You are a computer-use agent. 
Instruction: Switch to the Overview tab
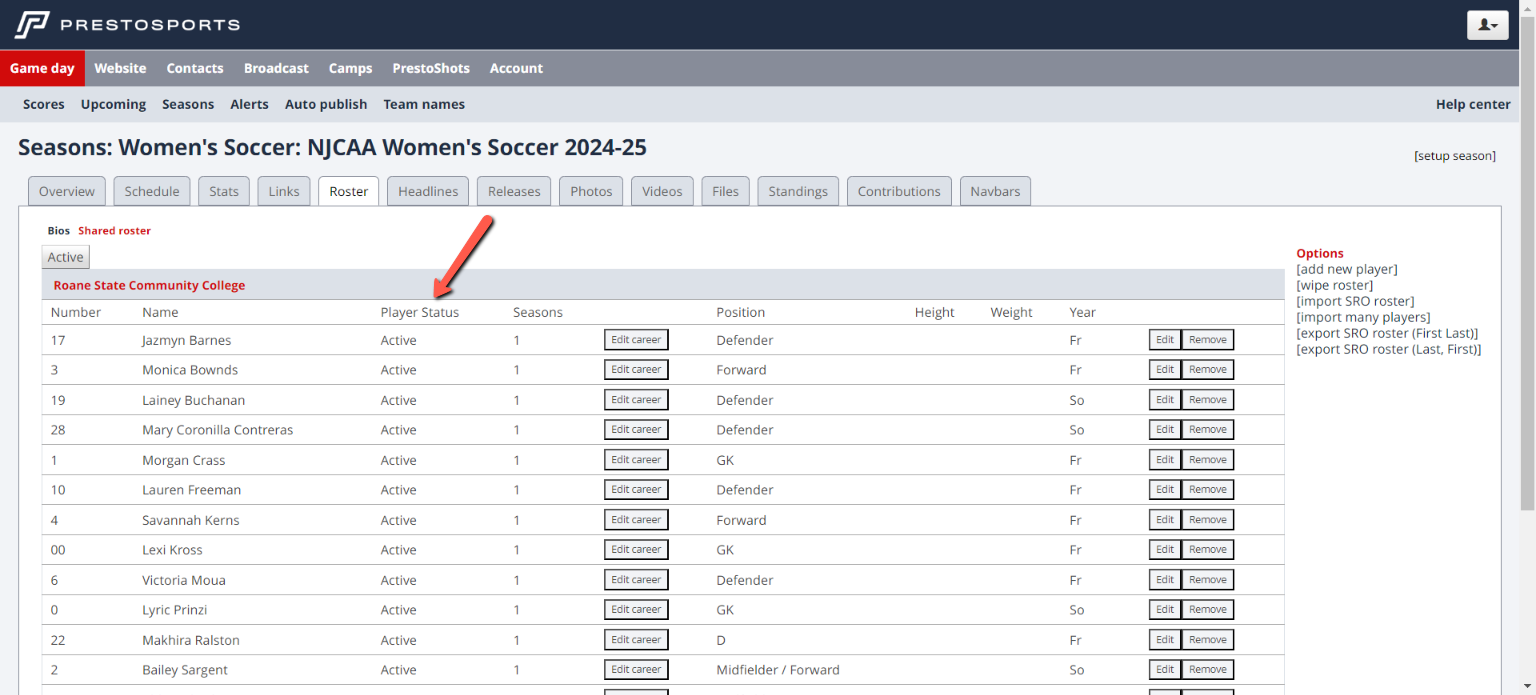(67, 191)
